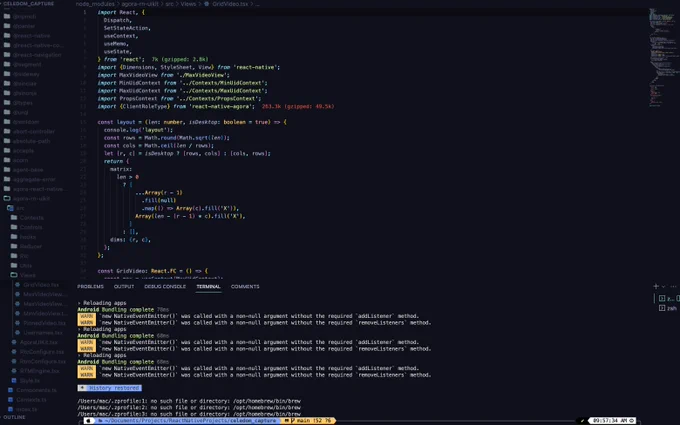Open PinnedVideo.tsx in the explorer
The height and width of the screenshot is (425, 680).
[44, 323]
